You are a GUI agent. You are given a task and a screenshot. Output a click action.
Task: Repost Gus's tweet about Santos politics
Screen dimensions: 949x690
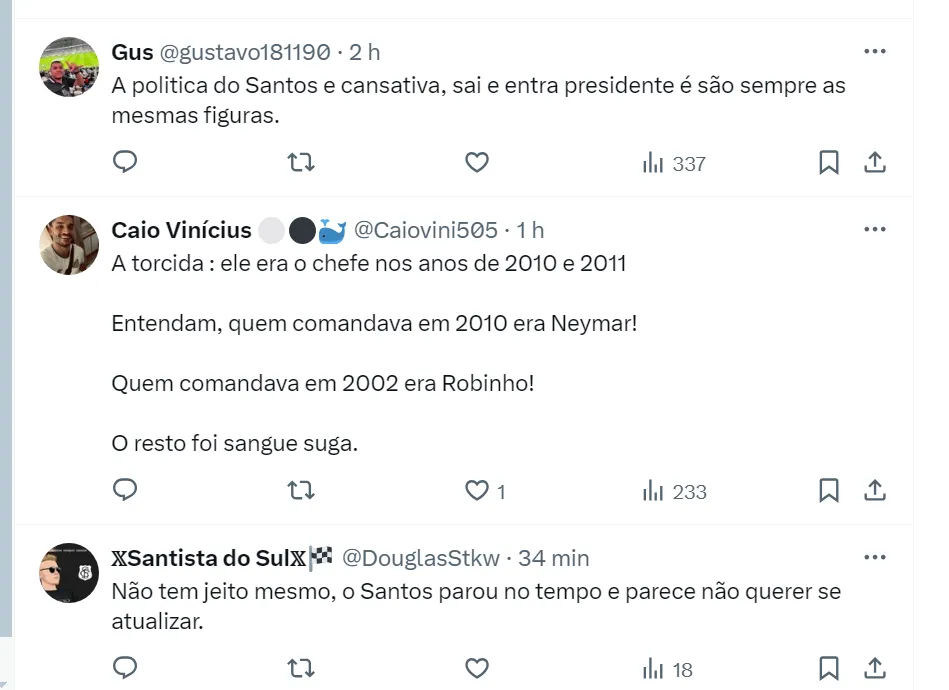pos(301,162)
